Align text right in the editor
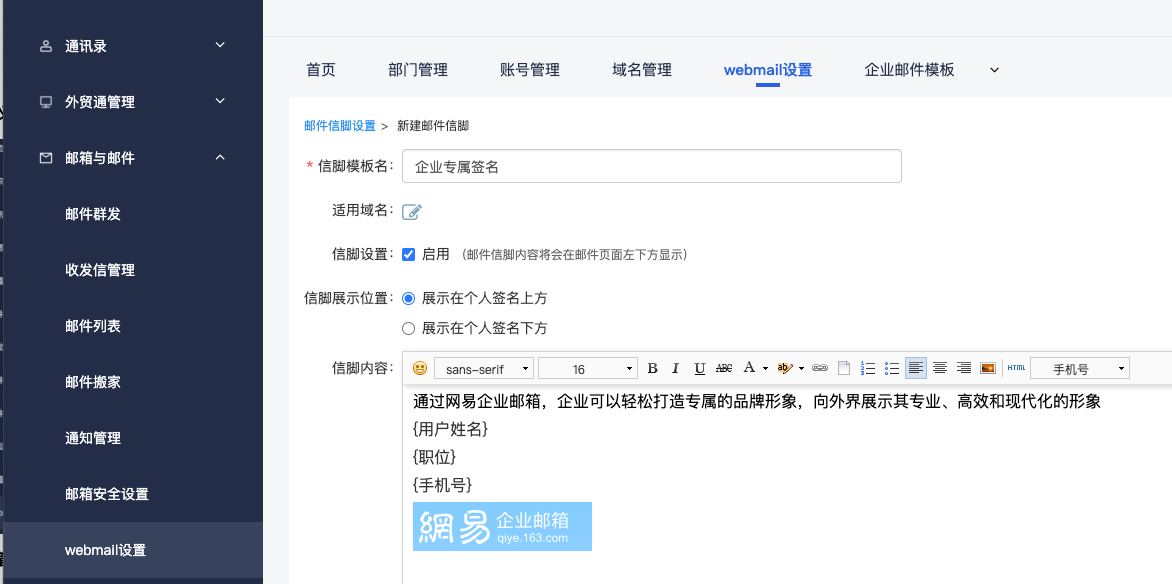Screen dimensions: 1172x584 [963, 368]
